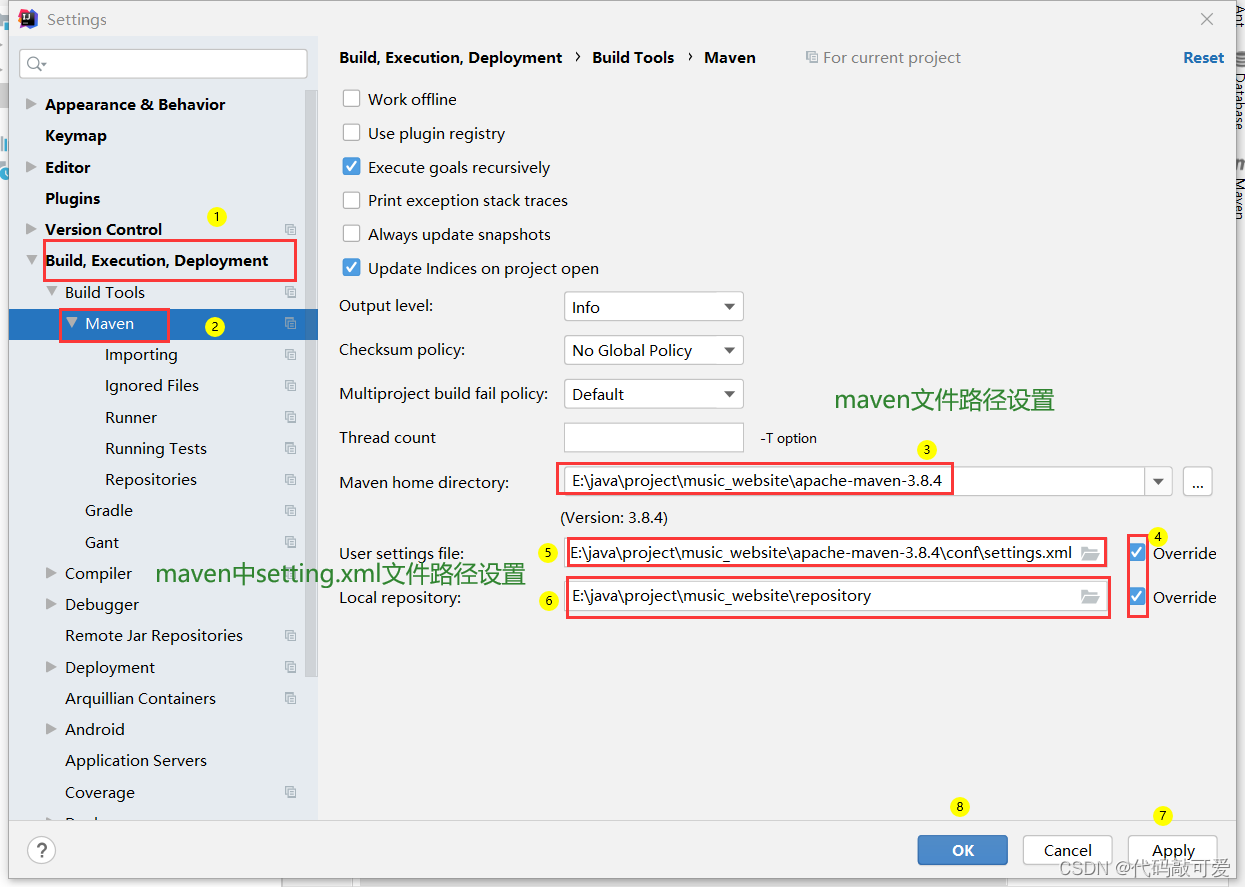The height and width of the screenshot is (887, 1245).
Task: Click the User settings file path field
Action: click(837, 553)
